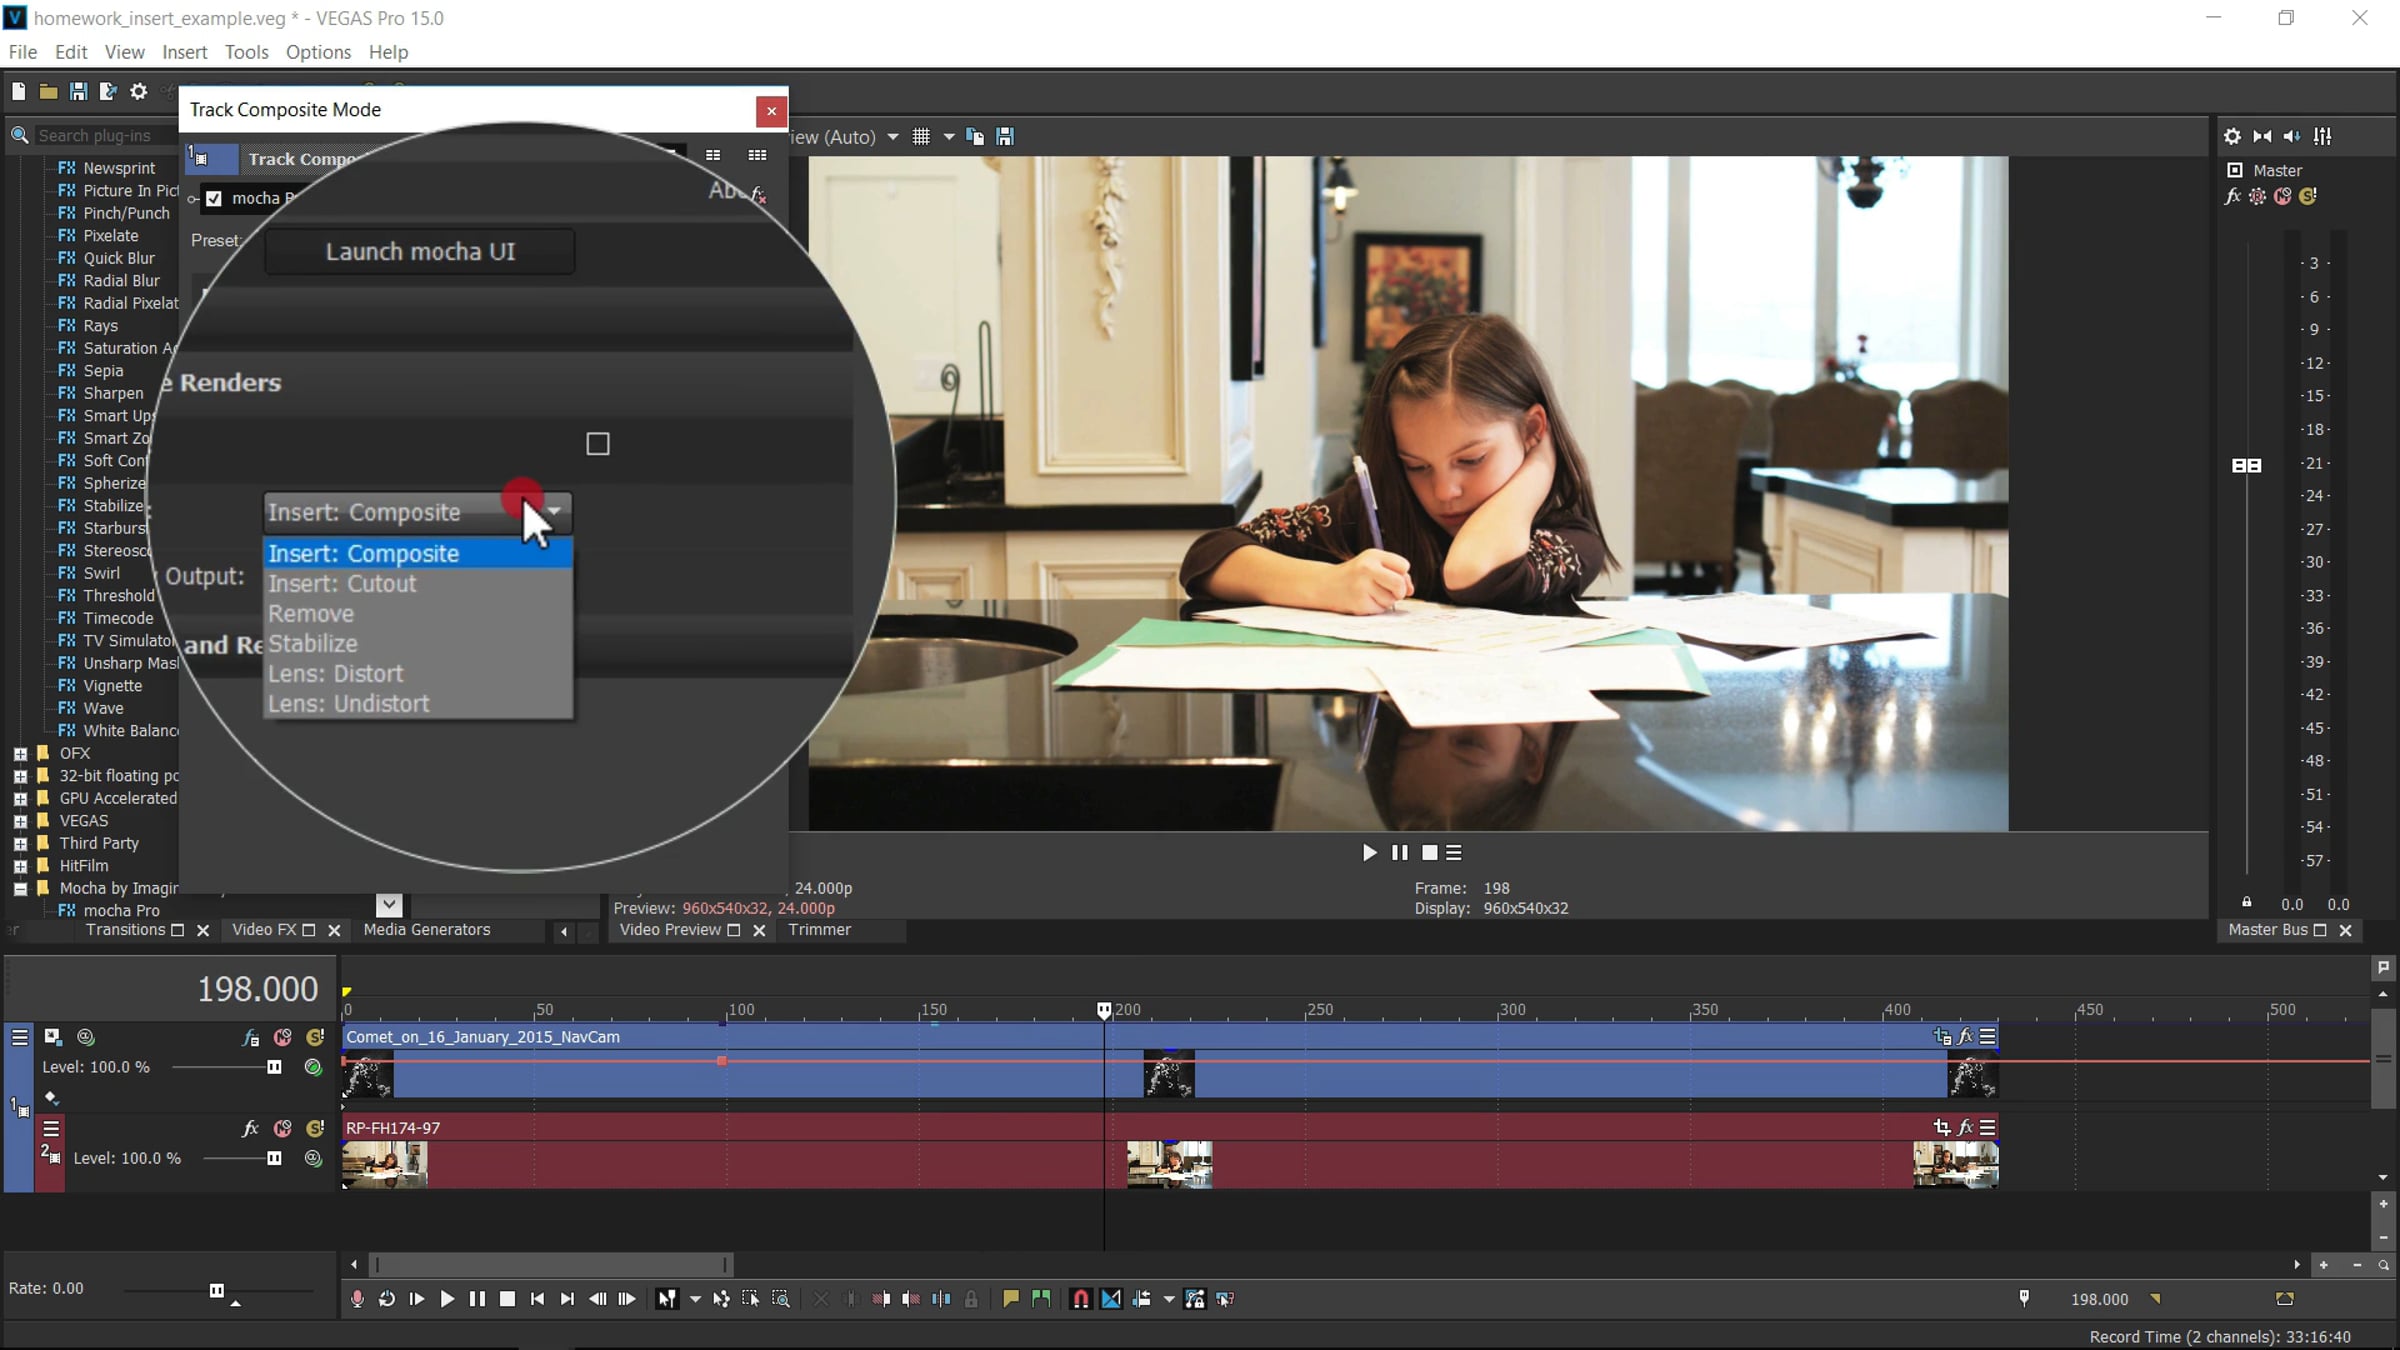The image size is (2400, 1350).
Task: Select the Selection Edit tool
Action: [x=751, y=1299]
